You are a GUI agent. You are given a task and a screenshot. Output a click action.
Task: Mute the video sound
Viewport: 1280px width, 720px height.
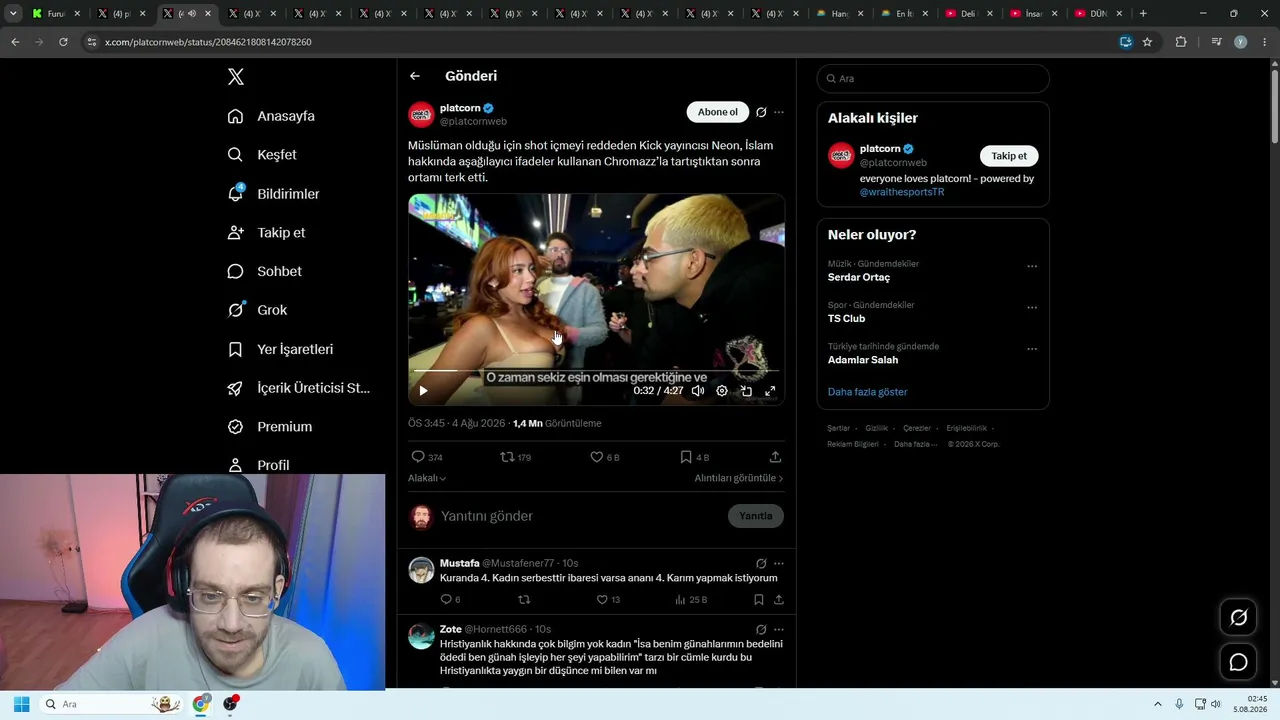pyautogui.click(x=698, y=391)
